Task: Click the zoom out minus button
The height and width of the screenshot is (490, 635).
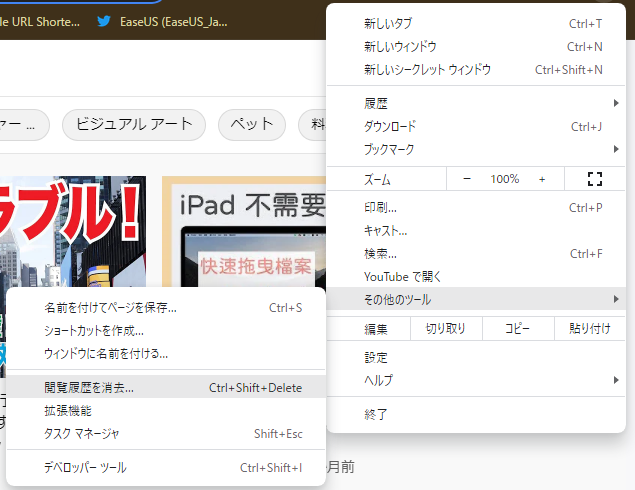Action: pyautogui.click(x=467, y=179)
